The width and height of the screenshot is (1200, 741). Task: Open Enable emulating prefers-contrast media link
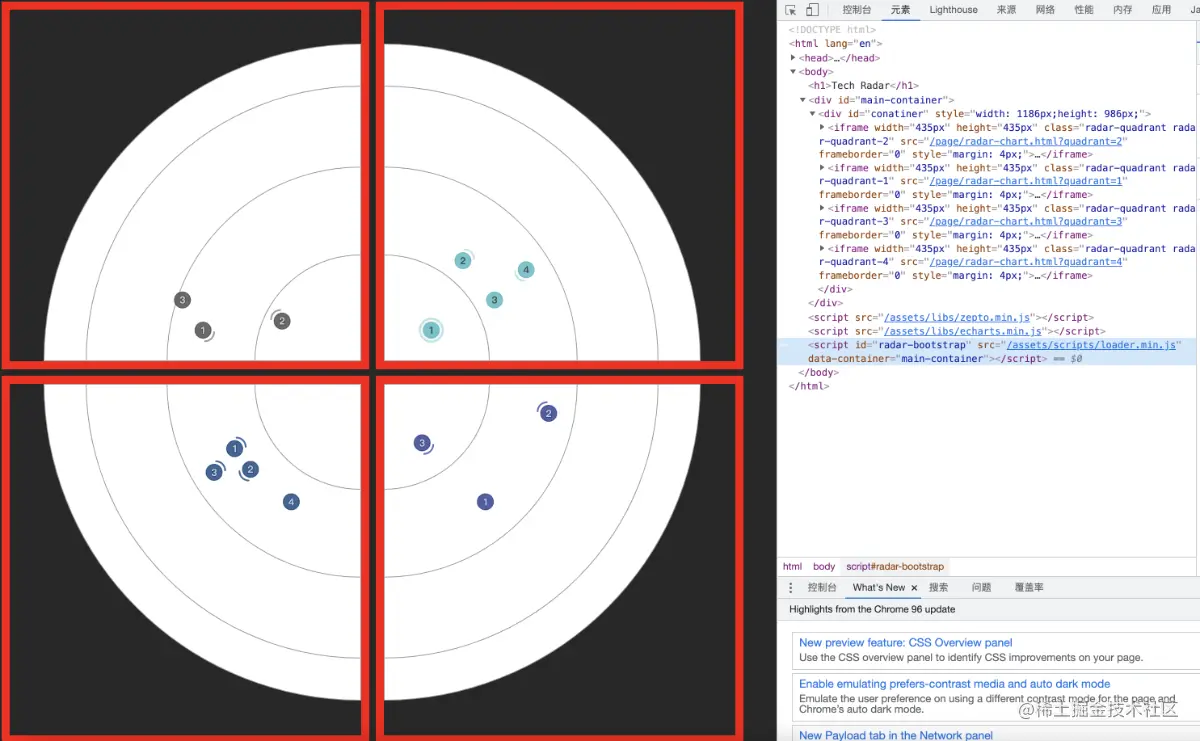click(954, 684)
